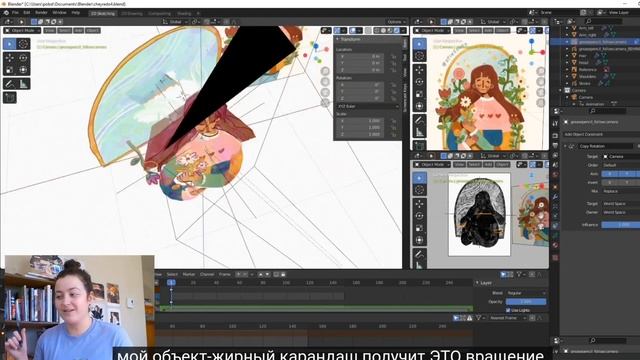Activate the Rotate tool in main viewport

tap(23, 58)
